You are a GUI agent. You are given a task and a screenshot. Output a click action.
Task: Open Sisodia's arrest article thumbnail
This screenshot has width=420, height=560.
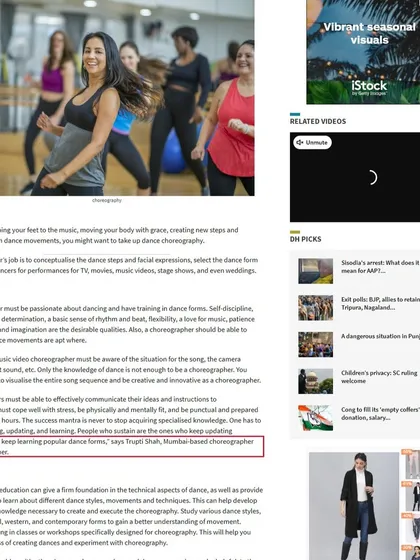point(316,271)
